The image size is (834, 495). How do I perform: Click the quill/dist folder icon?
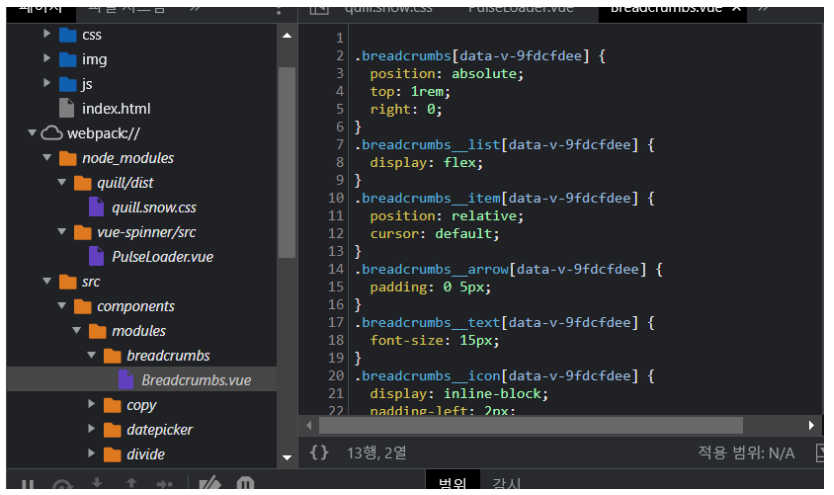(x=82, y=183)
